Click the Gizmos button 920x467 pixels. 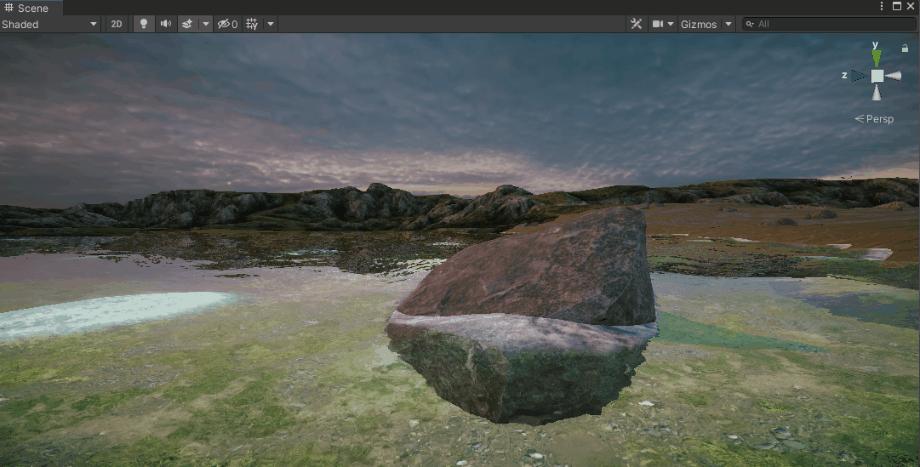(699, 24)
